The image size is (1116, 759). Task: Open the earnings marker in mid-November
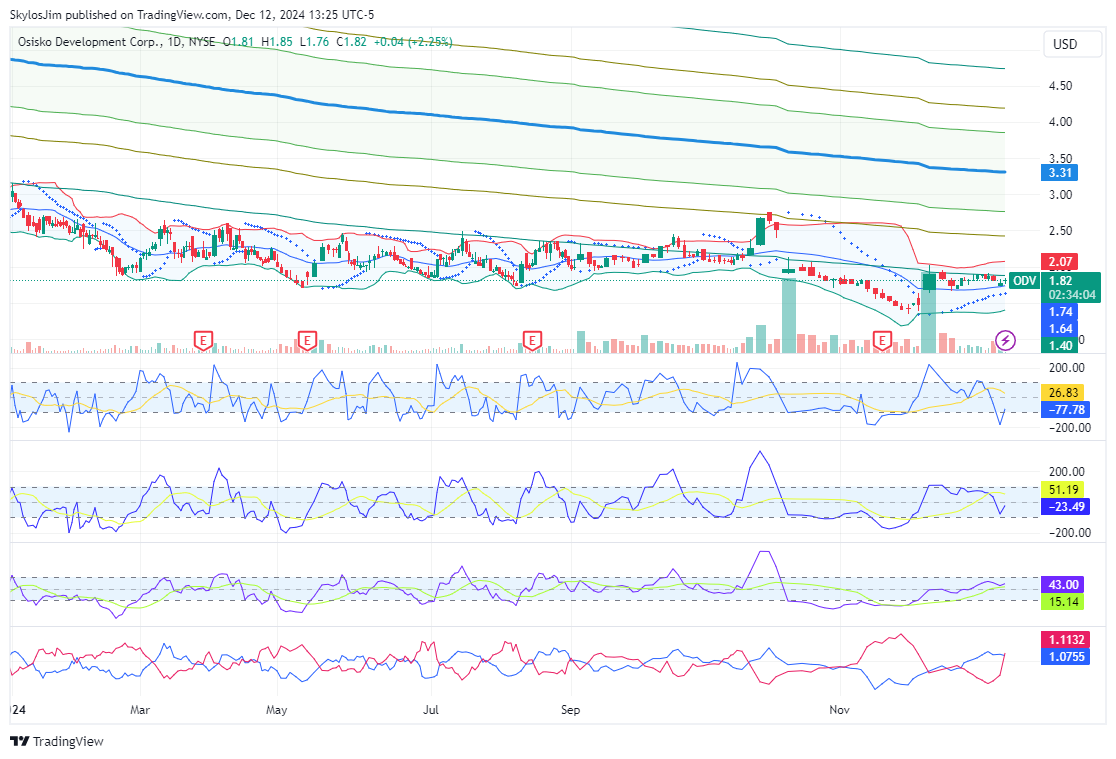pos(882,340)
